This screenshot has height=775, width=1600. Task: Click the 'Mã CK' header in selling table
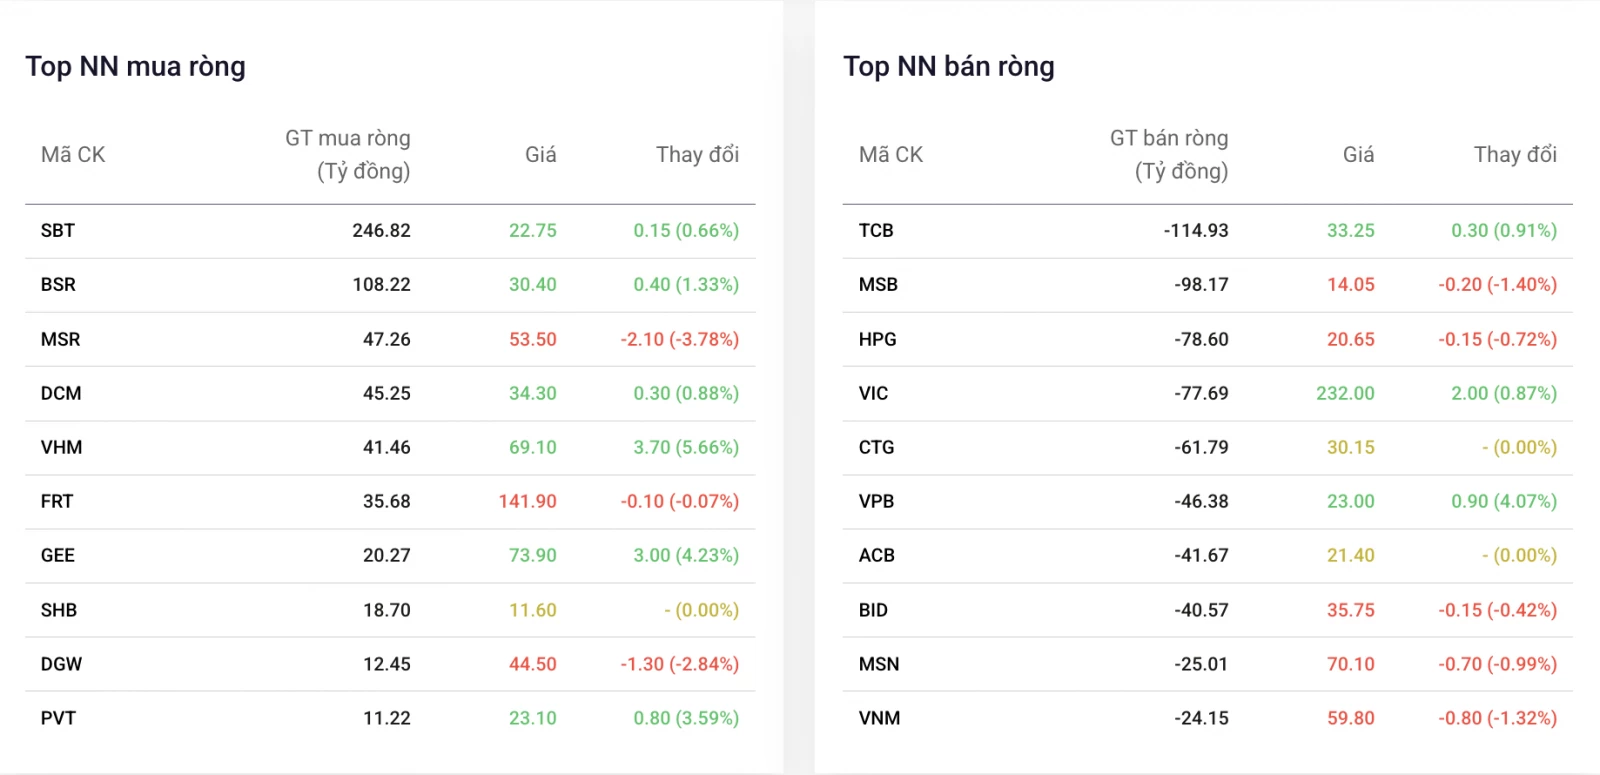click(891, 154)
